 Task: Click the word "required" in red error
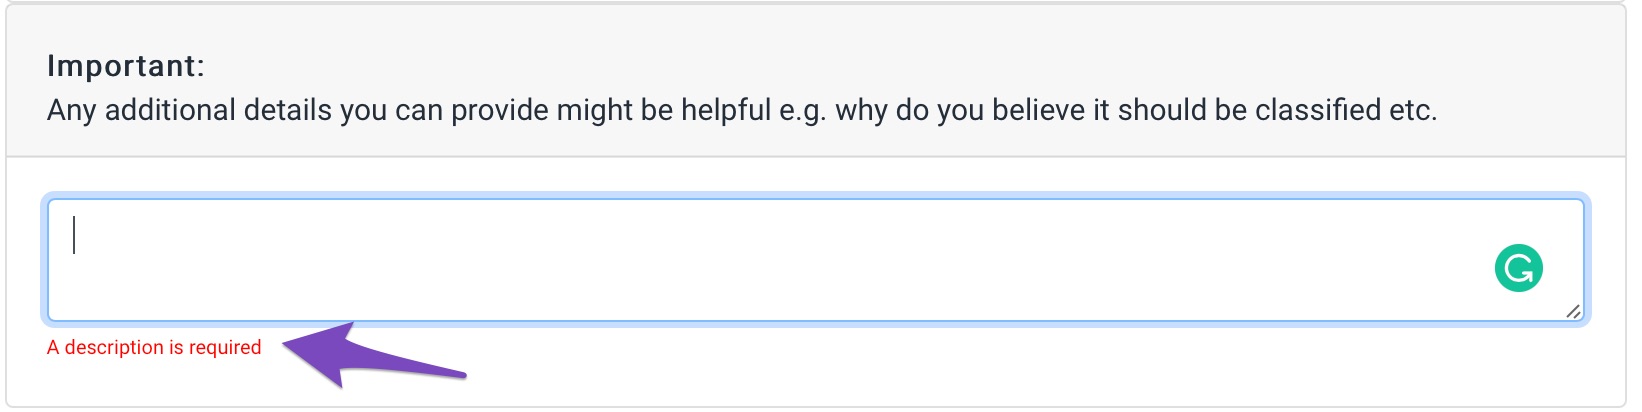click(225, 347)
